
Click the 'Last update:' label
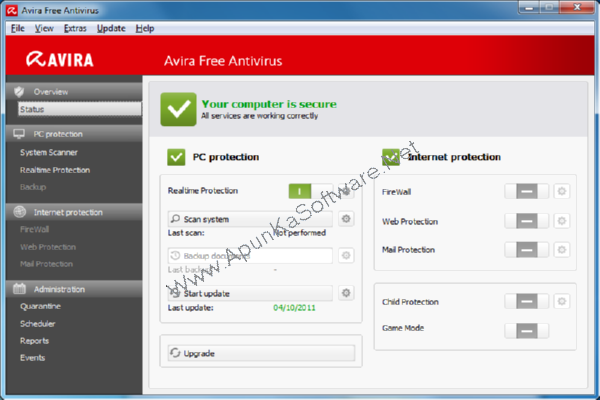click(191, 307)
